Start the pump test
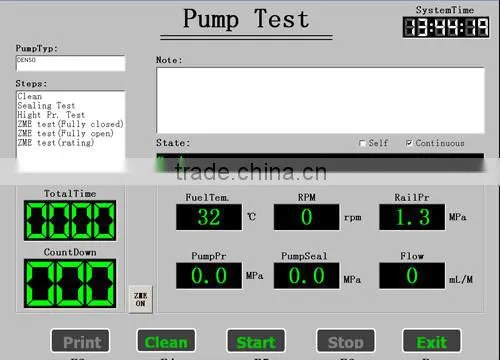The width and height of the screenshot is (500, 360). pos(256,341)
